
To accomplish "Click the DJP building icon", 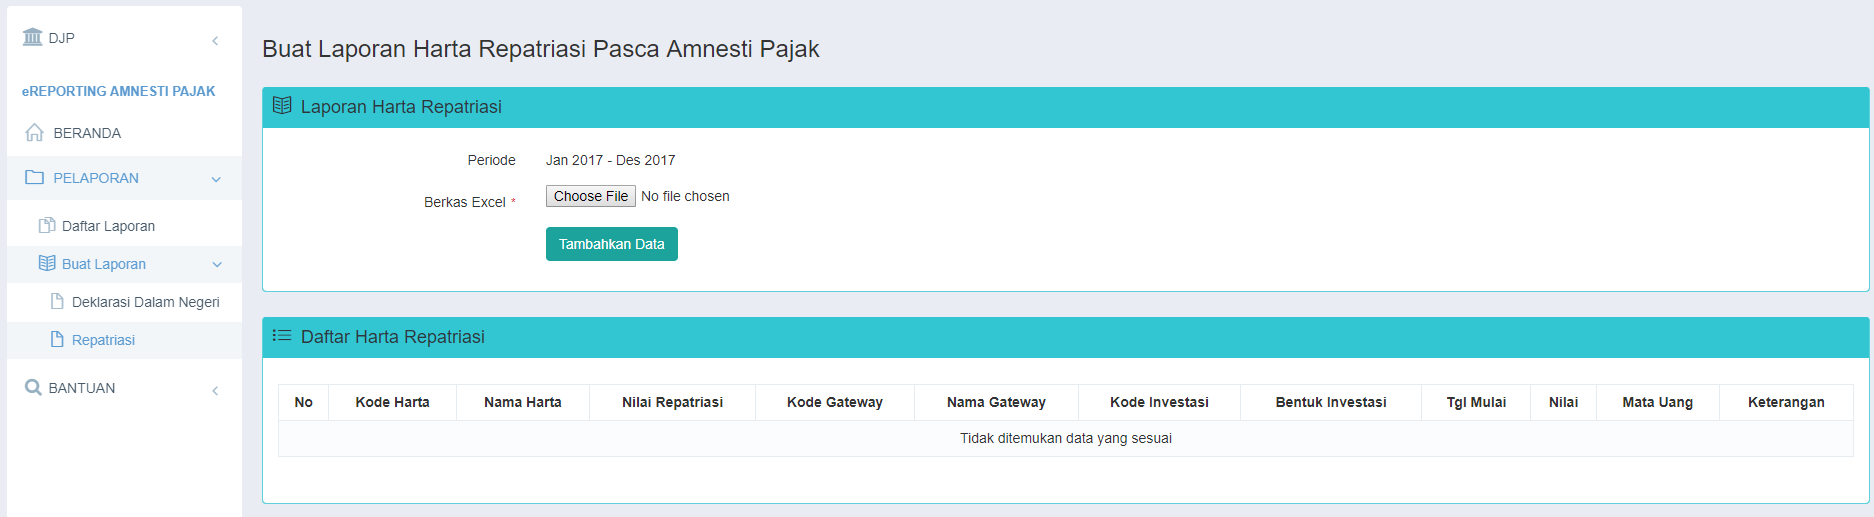I will 33,38.
